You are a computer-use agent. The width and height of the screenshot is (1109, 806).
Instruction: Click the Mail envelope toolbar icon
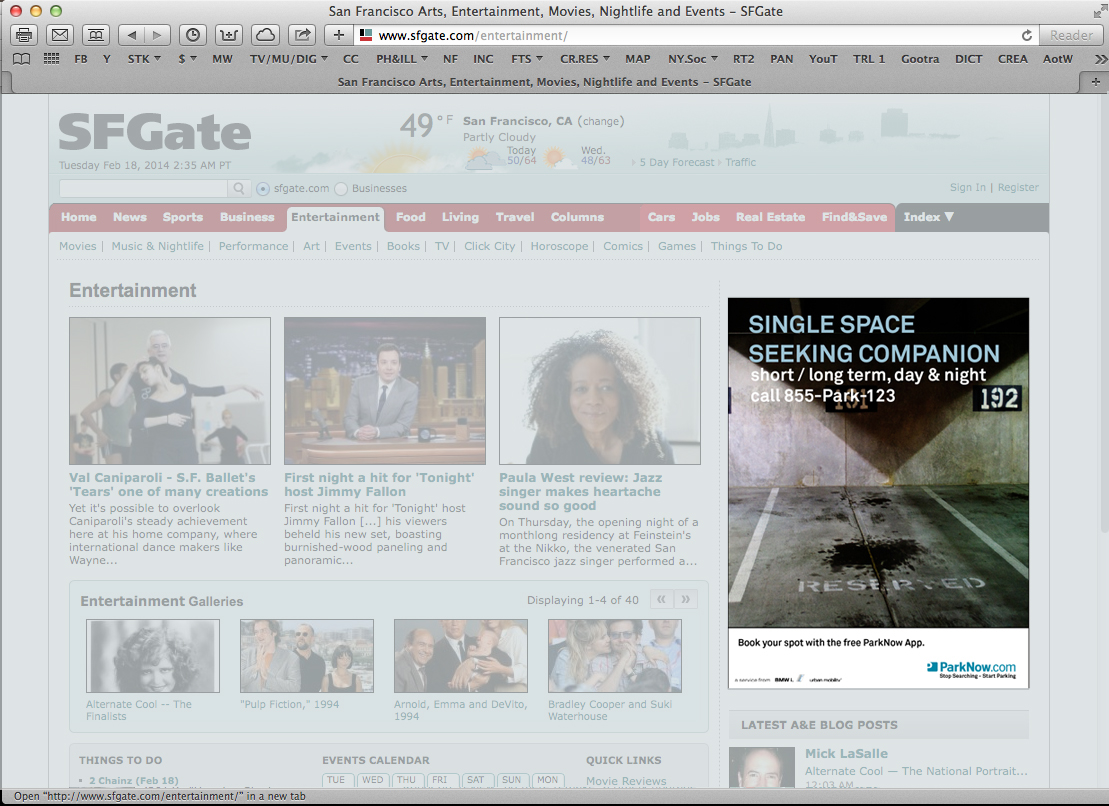pyautogui.click(x=60, y=35)
